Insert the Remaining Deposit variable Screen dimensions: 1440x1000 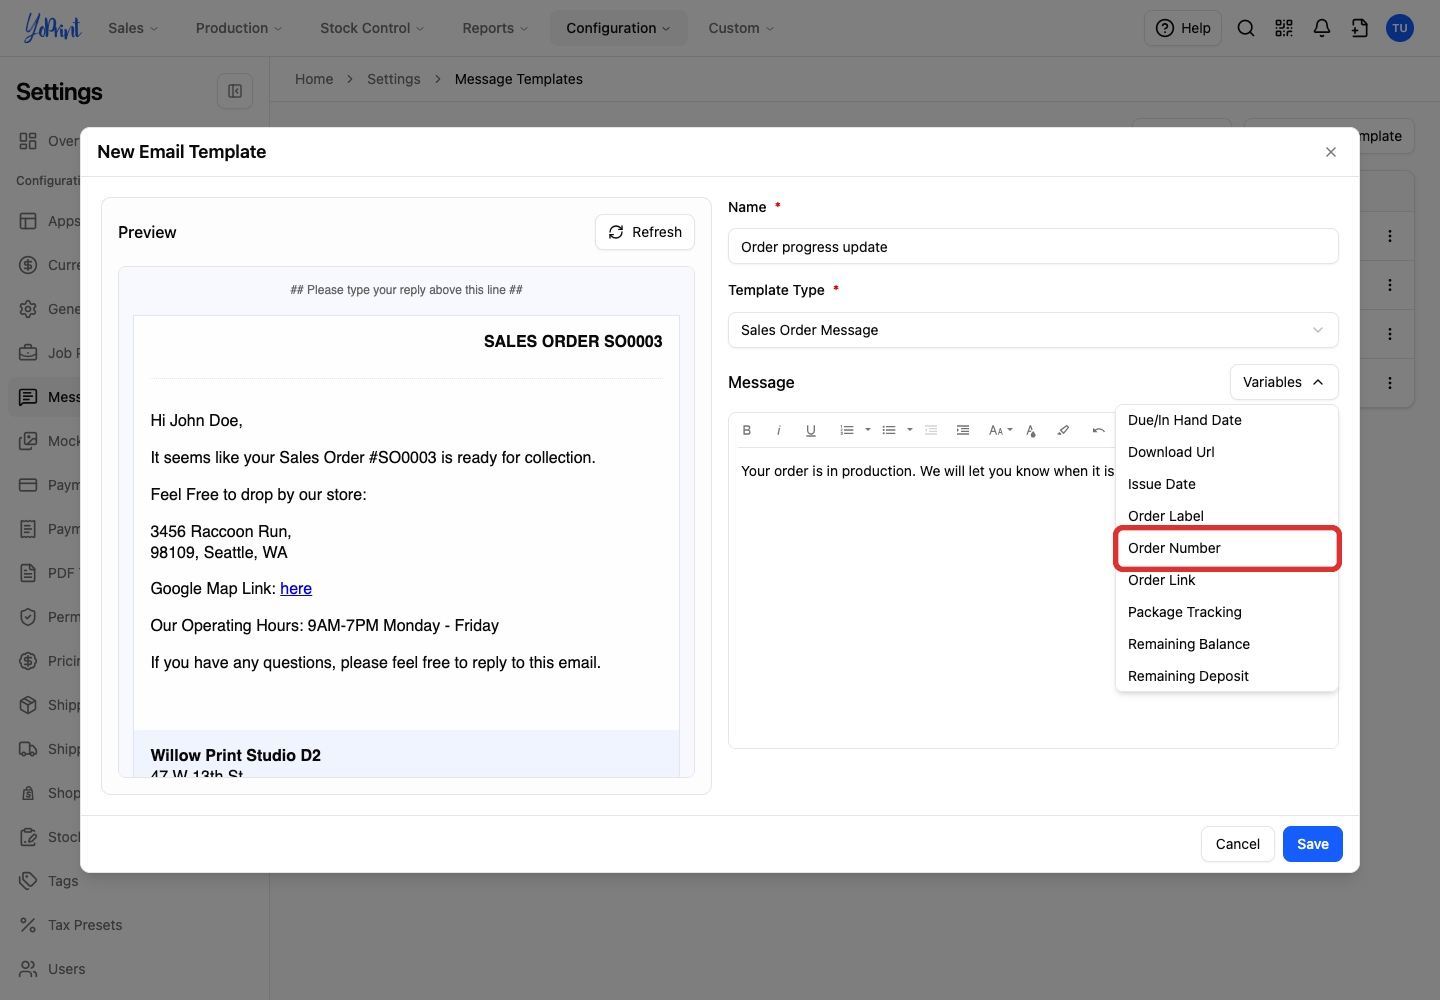1226,676
